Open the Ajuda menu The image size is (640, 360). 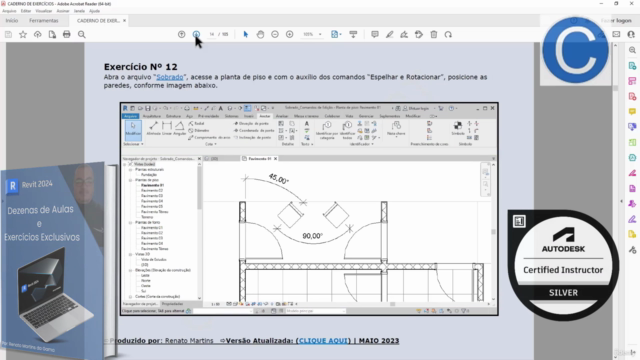click(x=94, y=11)
